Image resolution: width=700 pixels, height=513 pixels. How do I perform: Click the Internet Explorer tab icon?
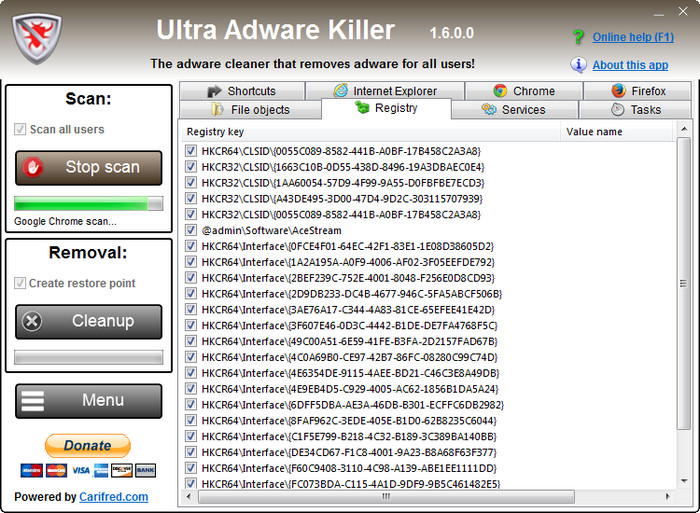pos(341,91)
